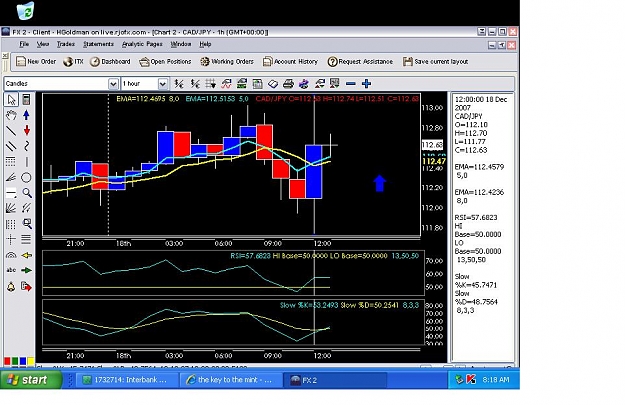This screenshot has width=625, height=405.
Task: Click the exit door red arrow icon
Action: coord(26,286)
